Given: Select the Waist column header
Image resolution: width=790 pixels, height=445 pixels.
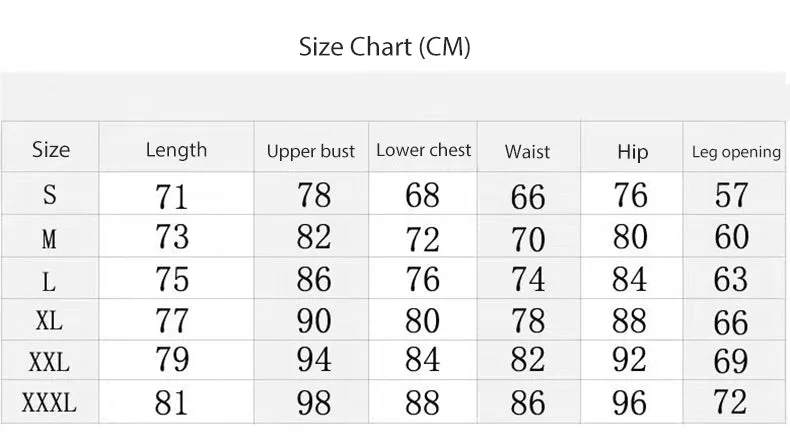Looking at the screenshot, I should point(527,152).
